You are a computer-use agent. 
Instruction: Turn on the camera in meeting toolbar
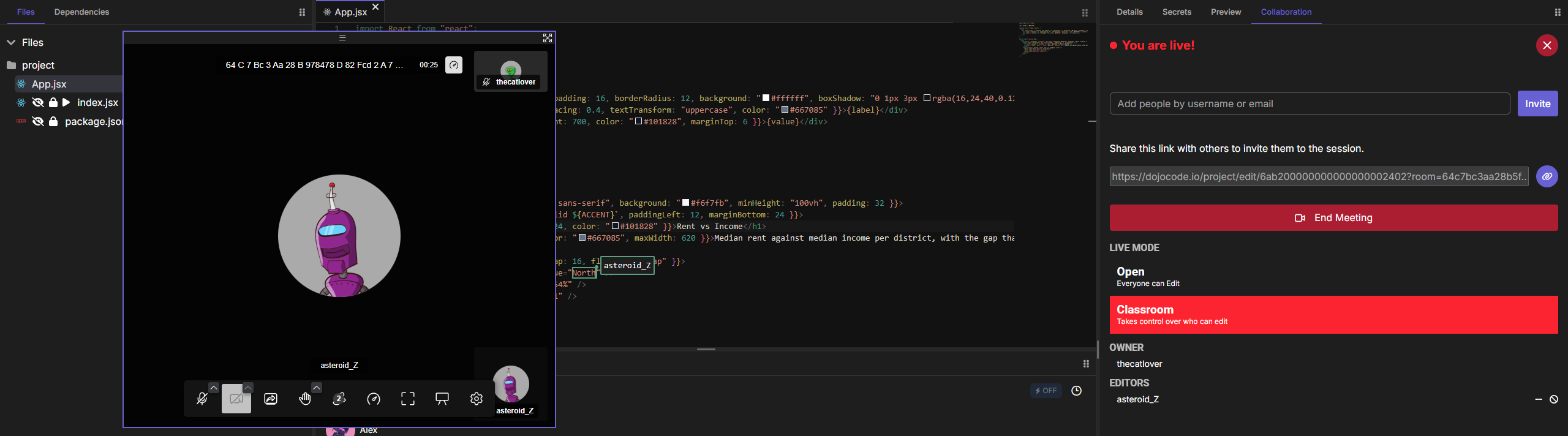point(237,398)
